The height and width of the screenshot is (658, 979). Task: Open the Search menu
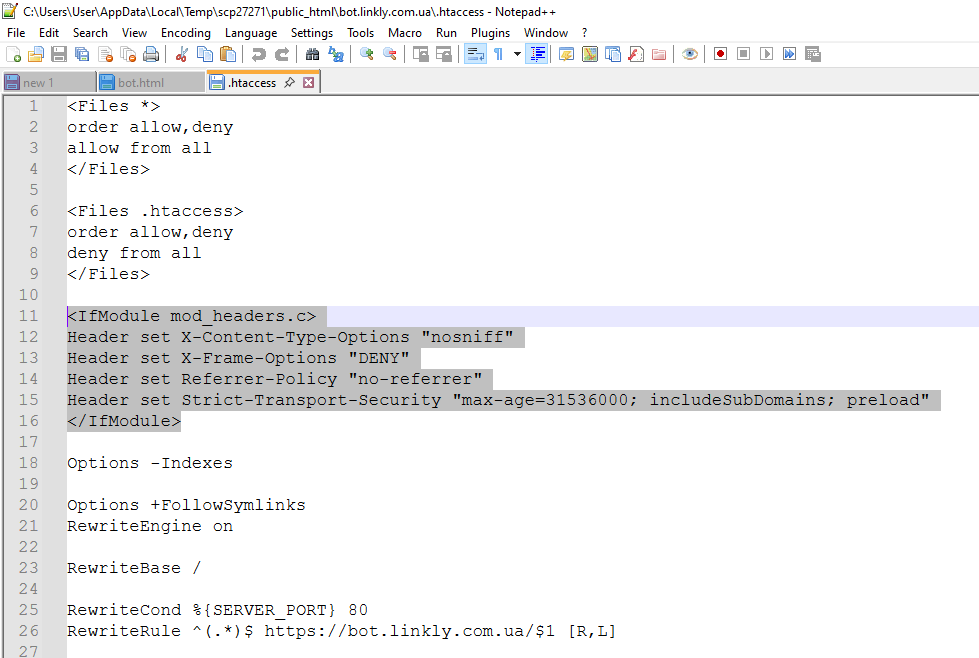(x=90, y=32)
